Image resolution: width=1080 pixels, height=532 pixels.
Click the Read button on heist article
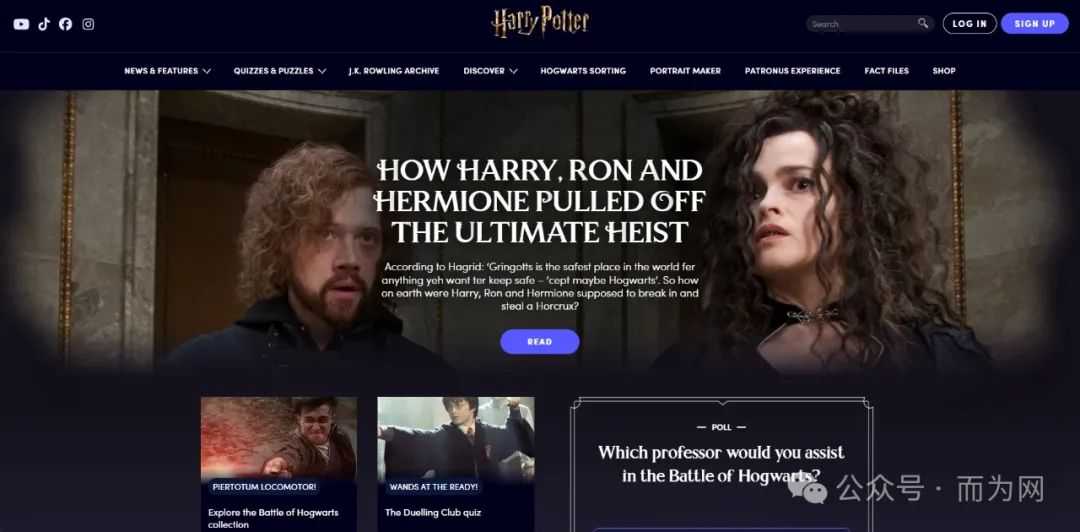tap(540, 342)
